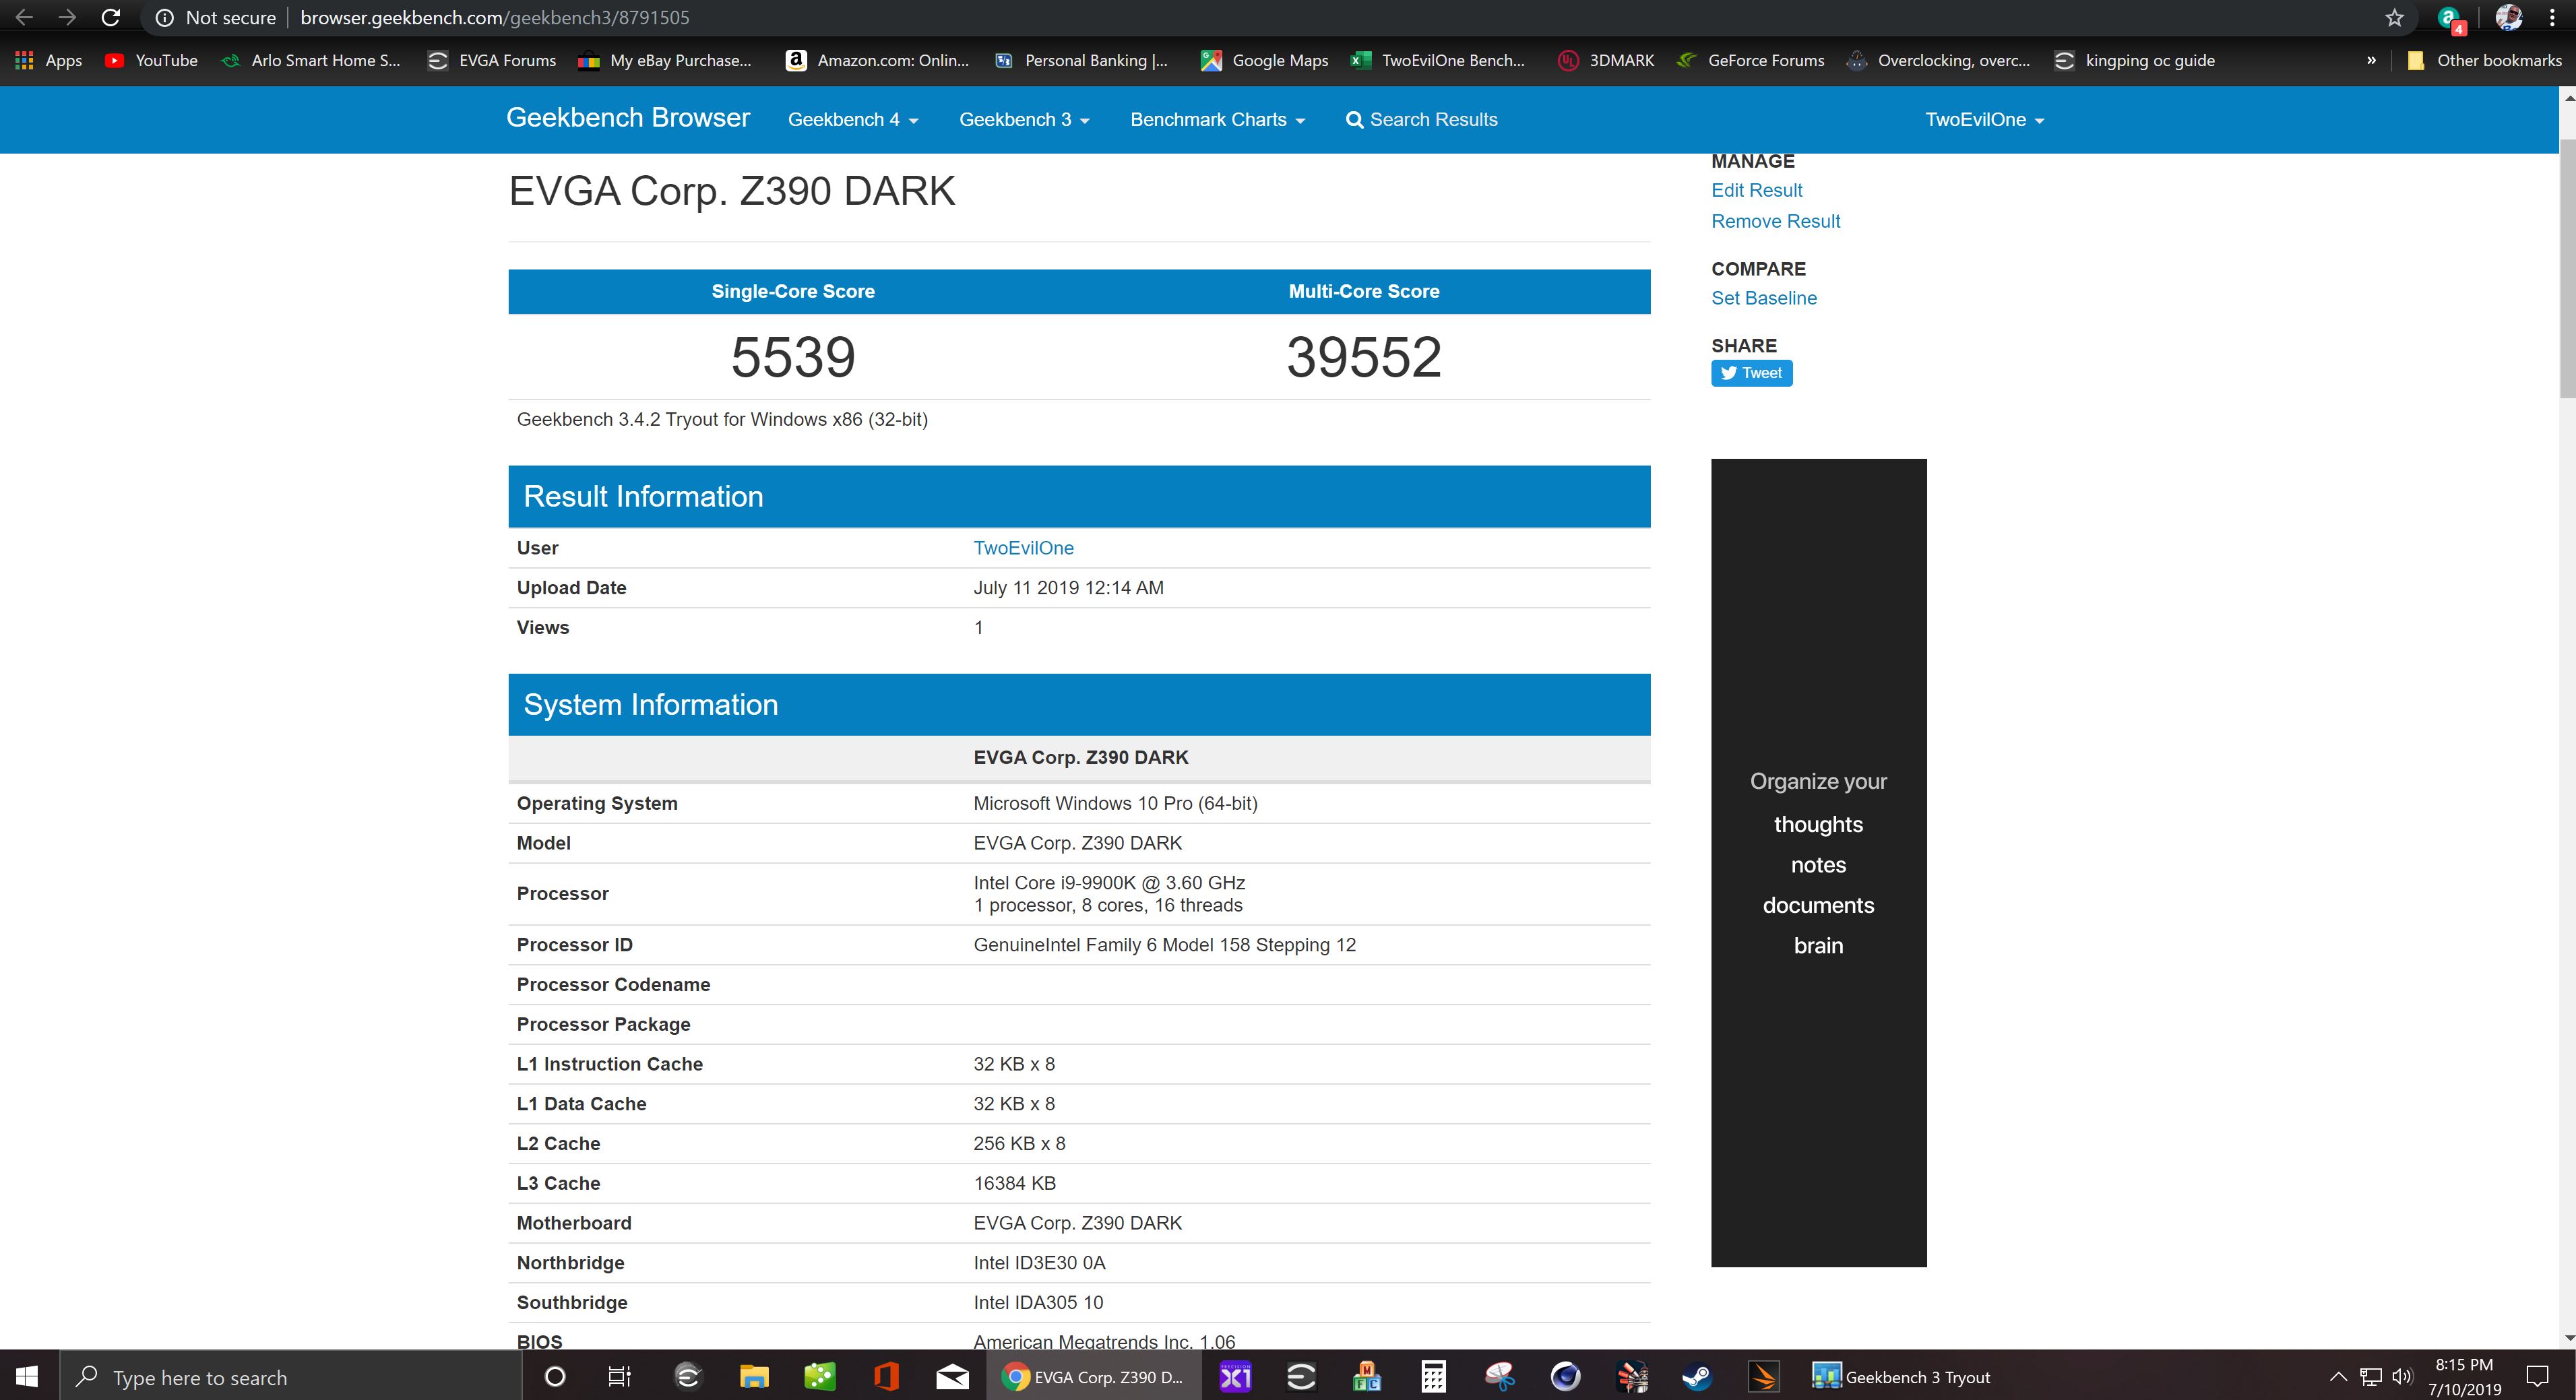Open Task View on the taskbar

click(x=619, y=1377)
